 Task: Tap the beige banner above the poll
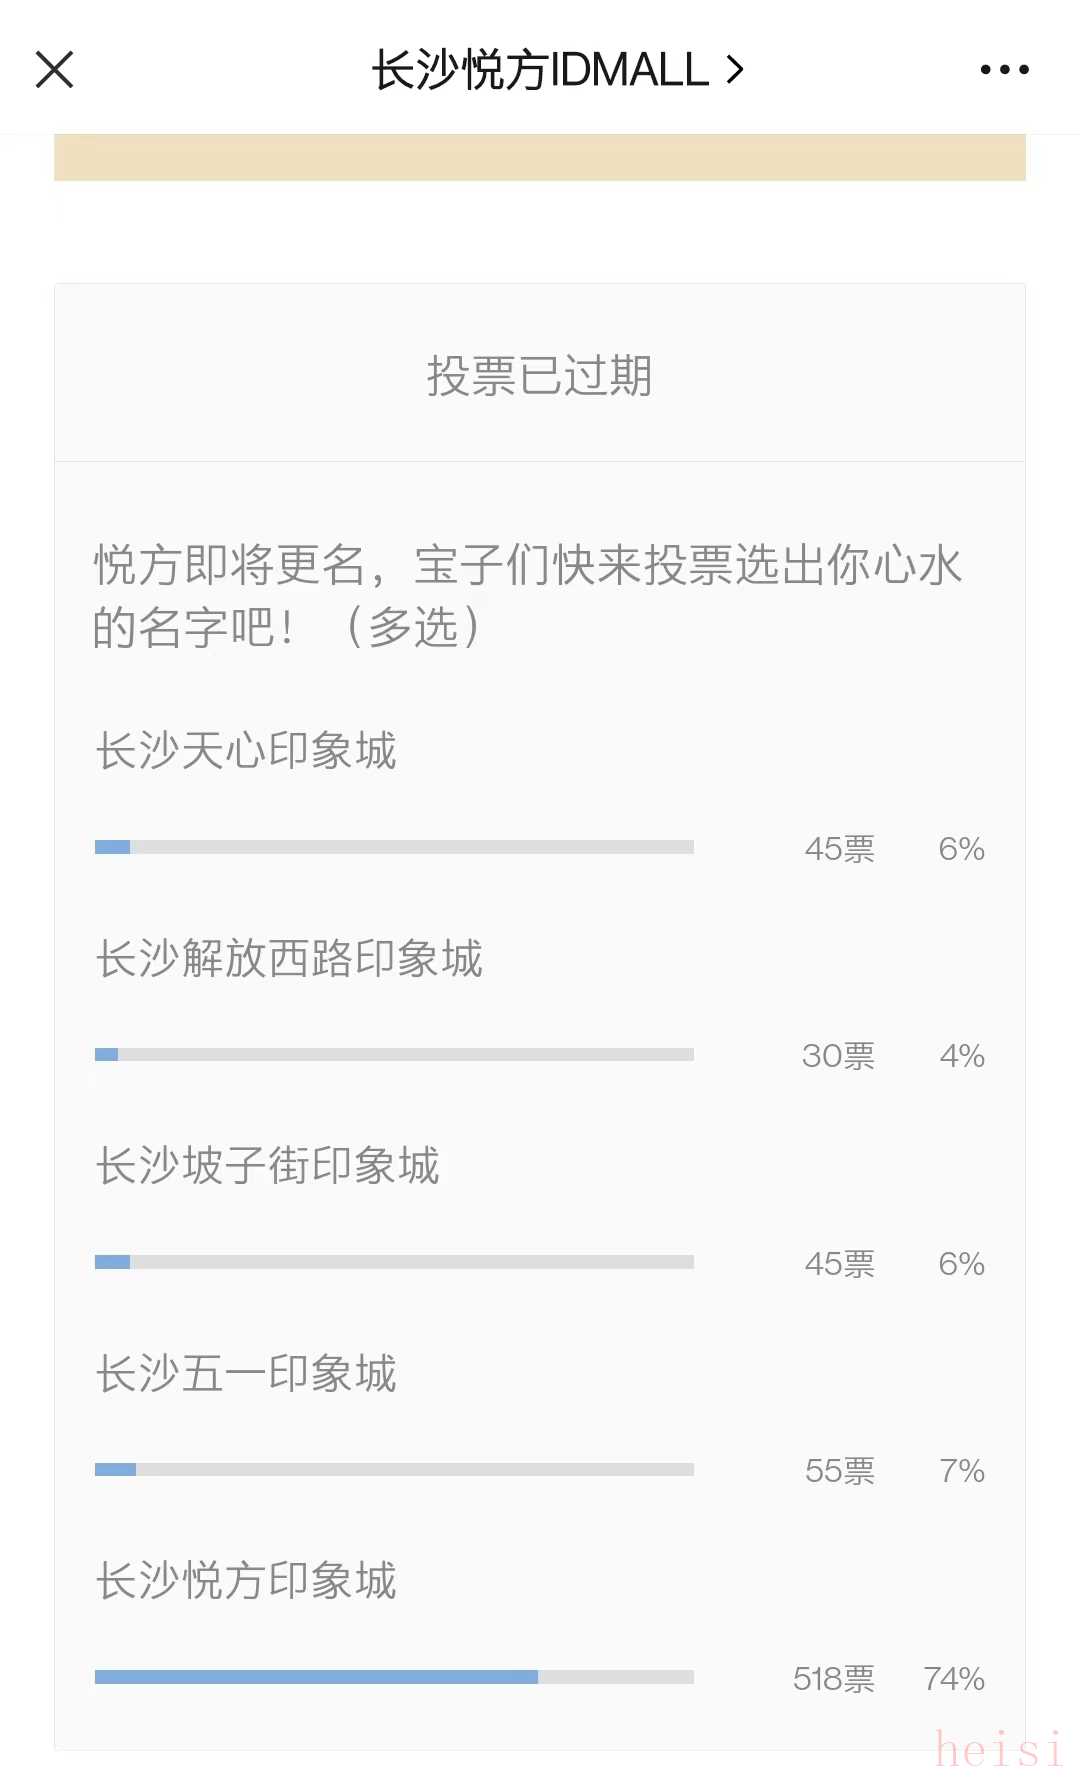click(x=540, y=158)
